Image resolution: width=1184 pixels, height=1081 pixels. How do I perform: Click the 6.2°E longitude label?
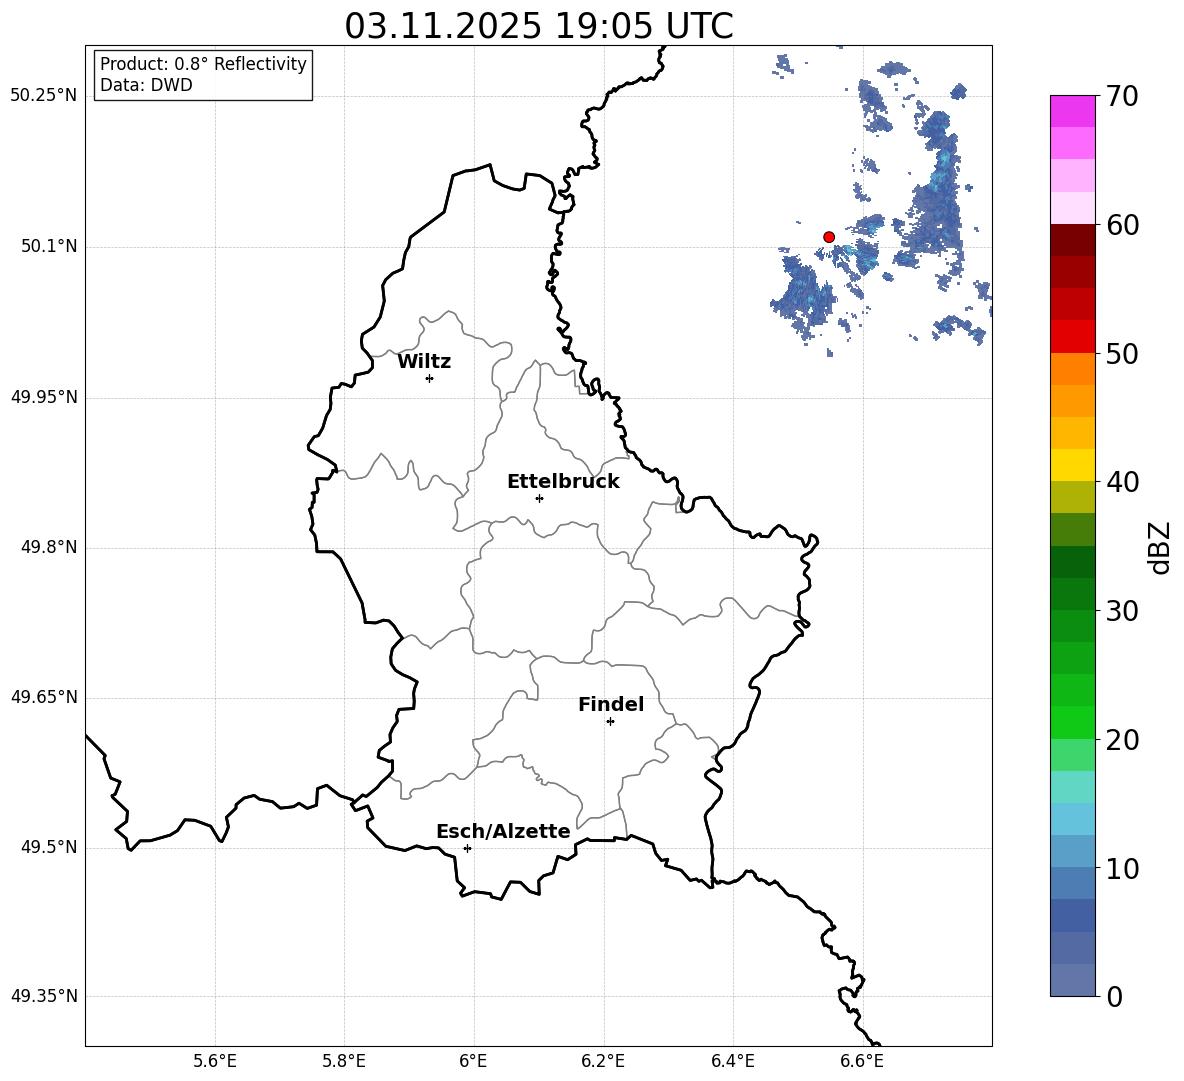point(603,1061)
